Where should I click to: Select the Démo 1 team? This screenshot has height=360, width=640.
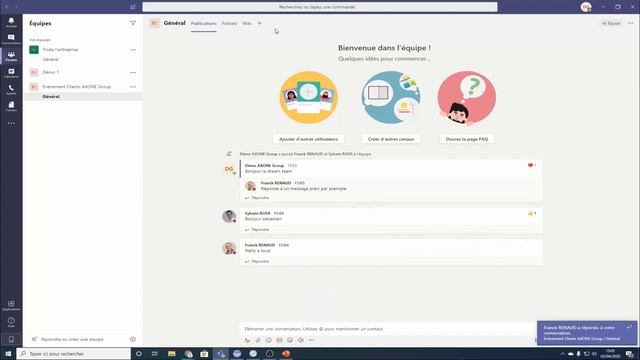pyautogui.click(x=51, y=72)
